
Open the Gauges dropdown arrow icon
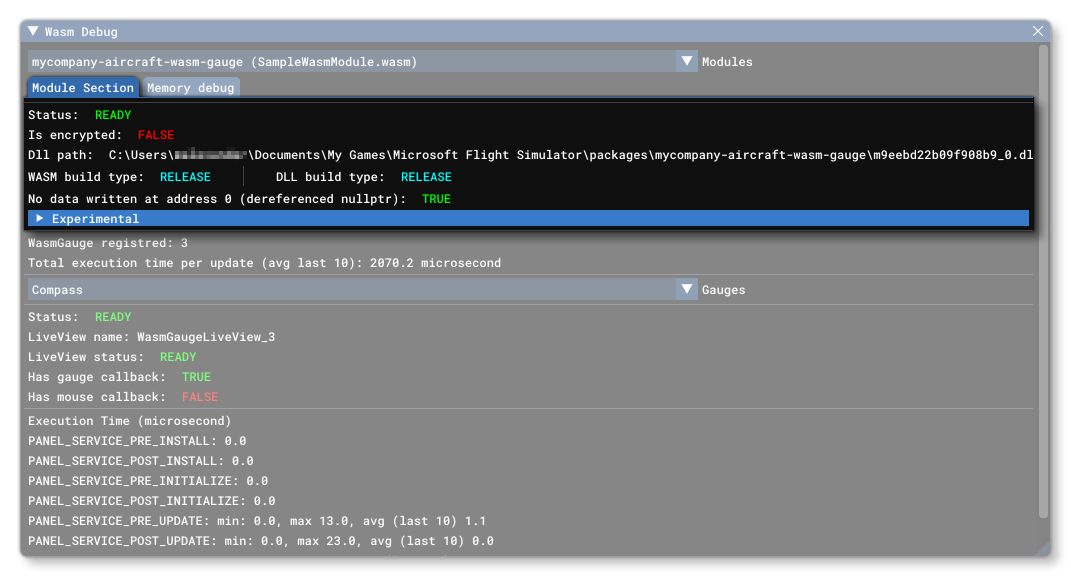coord(687,289)
